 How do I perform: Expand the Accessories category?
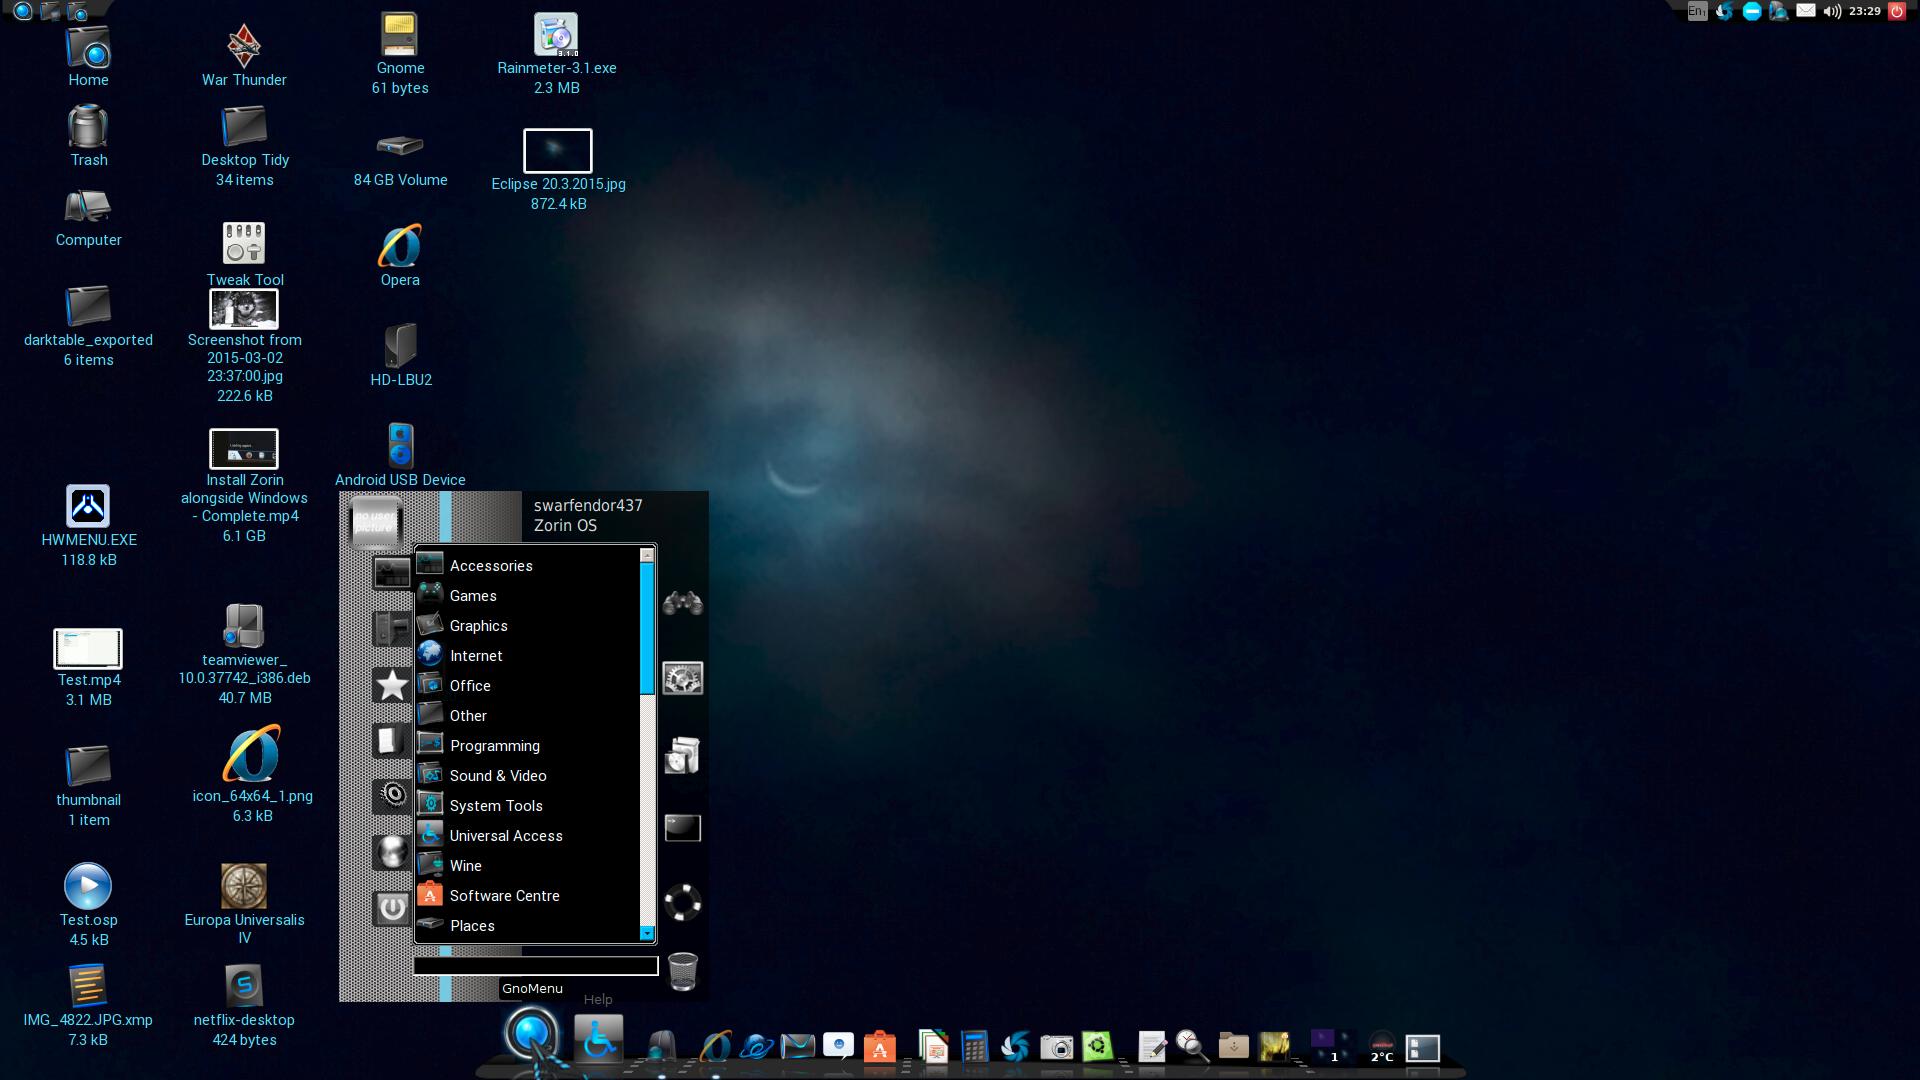[x=491, y=566]
